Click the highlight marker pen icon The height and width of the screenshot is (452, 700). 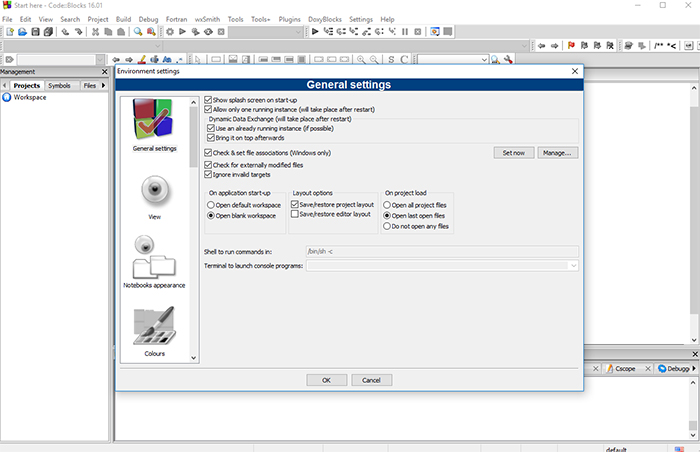142,59
